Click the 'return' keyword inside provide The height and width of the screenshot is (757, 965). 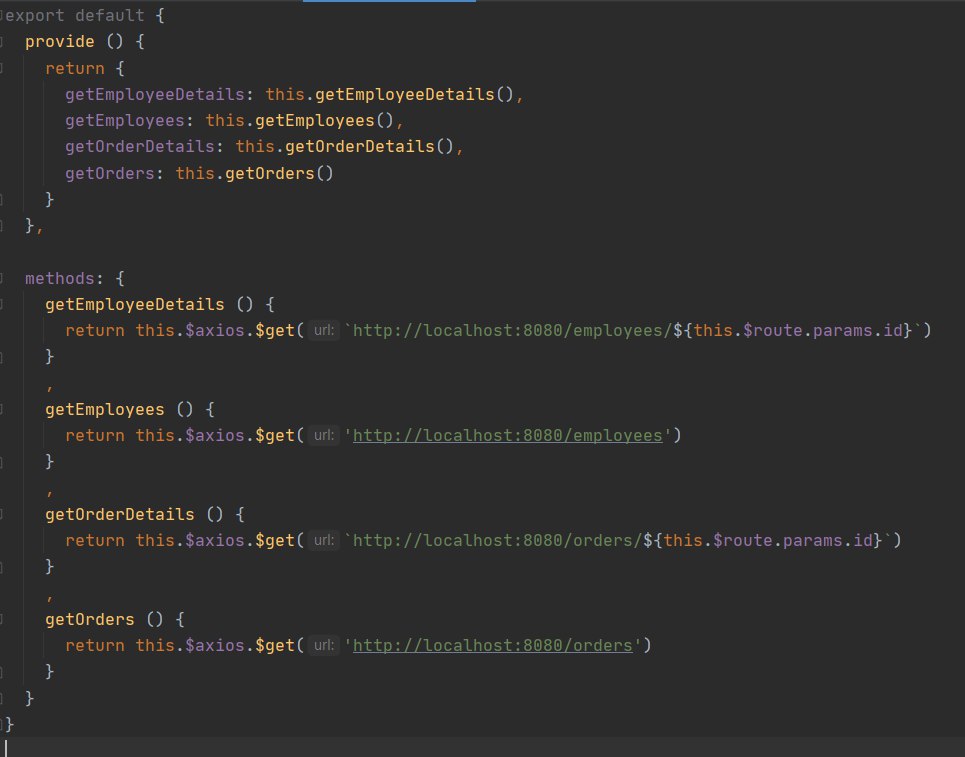[74, 68]
